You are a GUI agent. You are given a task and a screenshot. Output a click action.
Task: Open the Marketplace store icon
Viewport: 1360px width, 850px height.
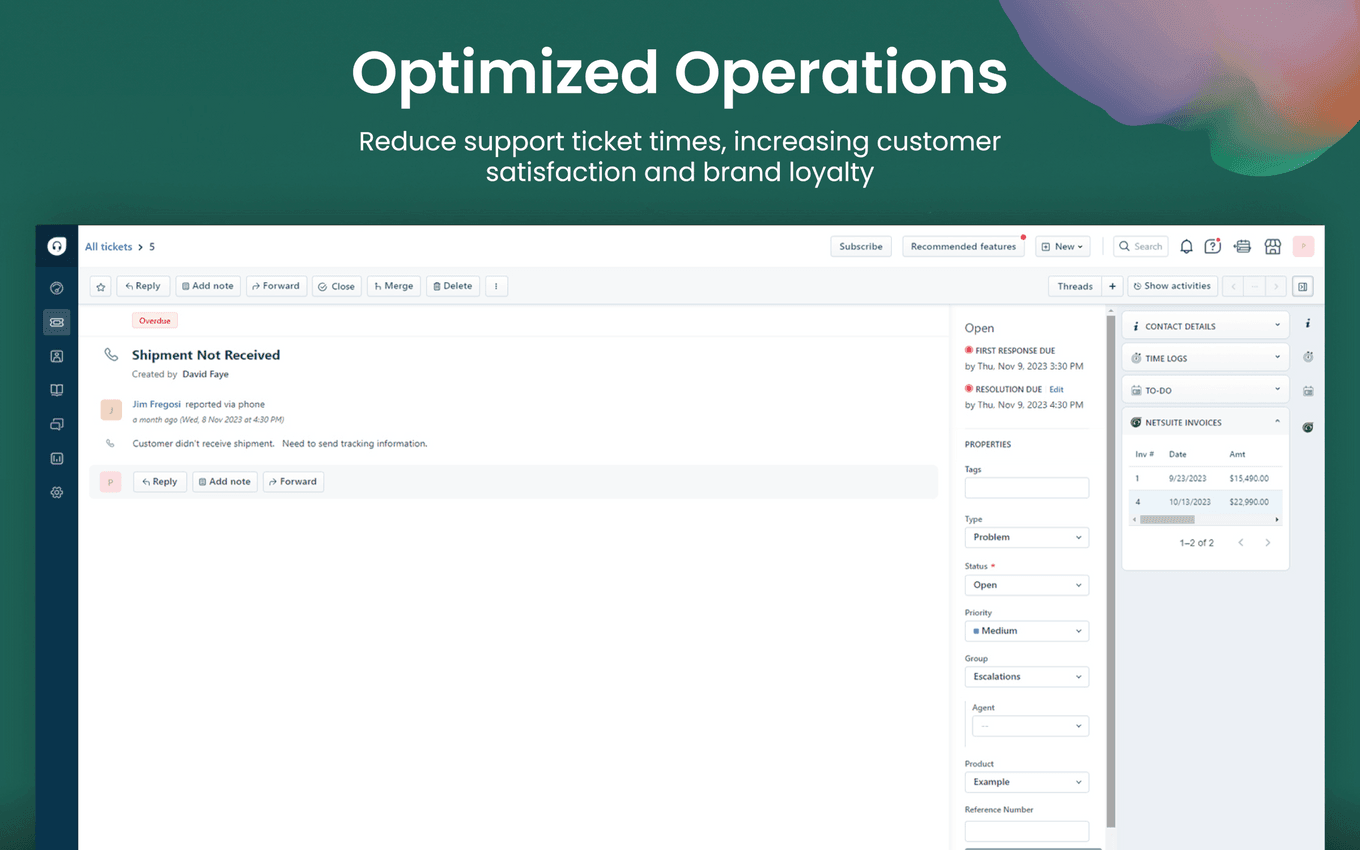click(x=1273, y=246)
